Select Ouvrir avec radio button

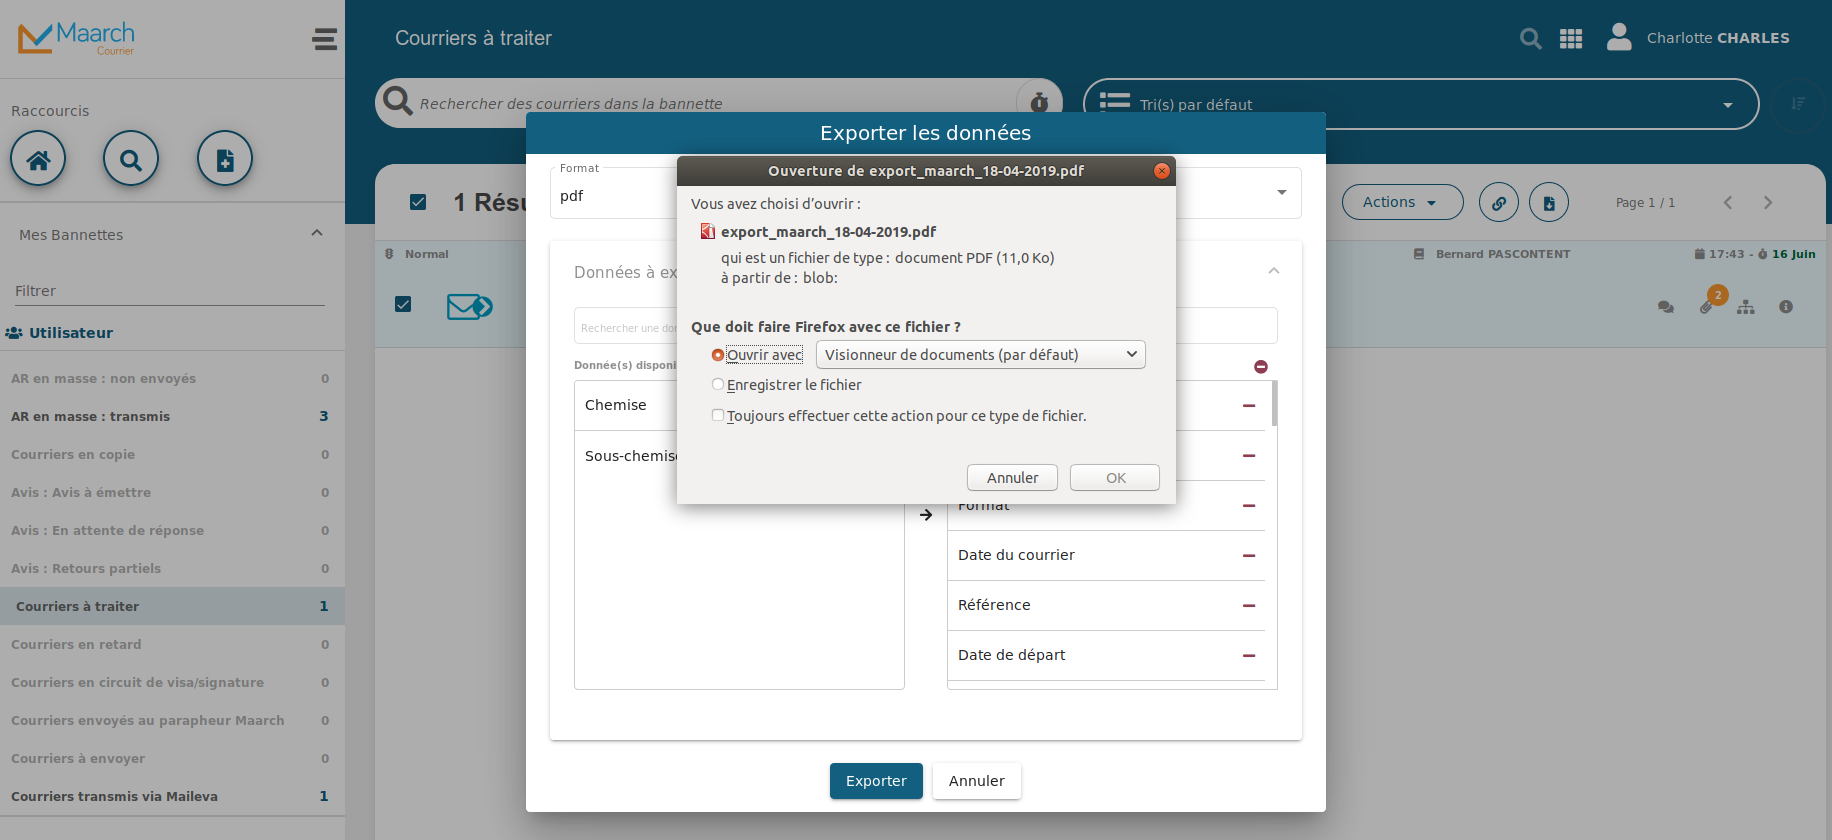[x=717, y=355]
